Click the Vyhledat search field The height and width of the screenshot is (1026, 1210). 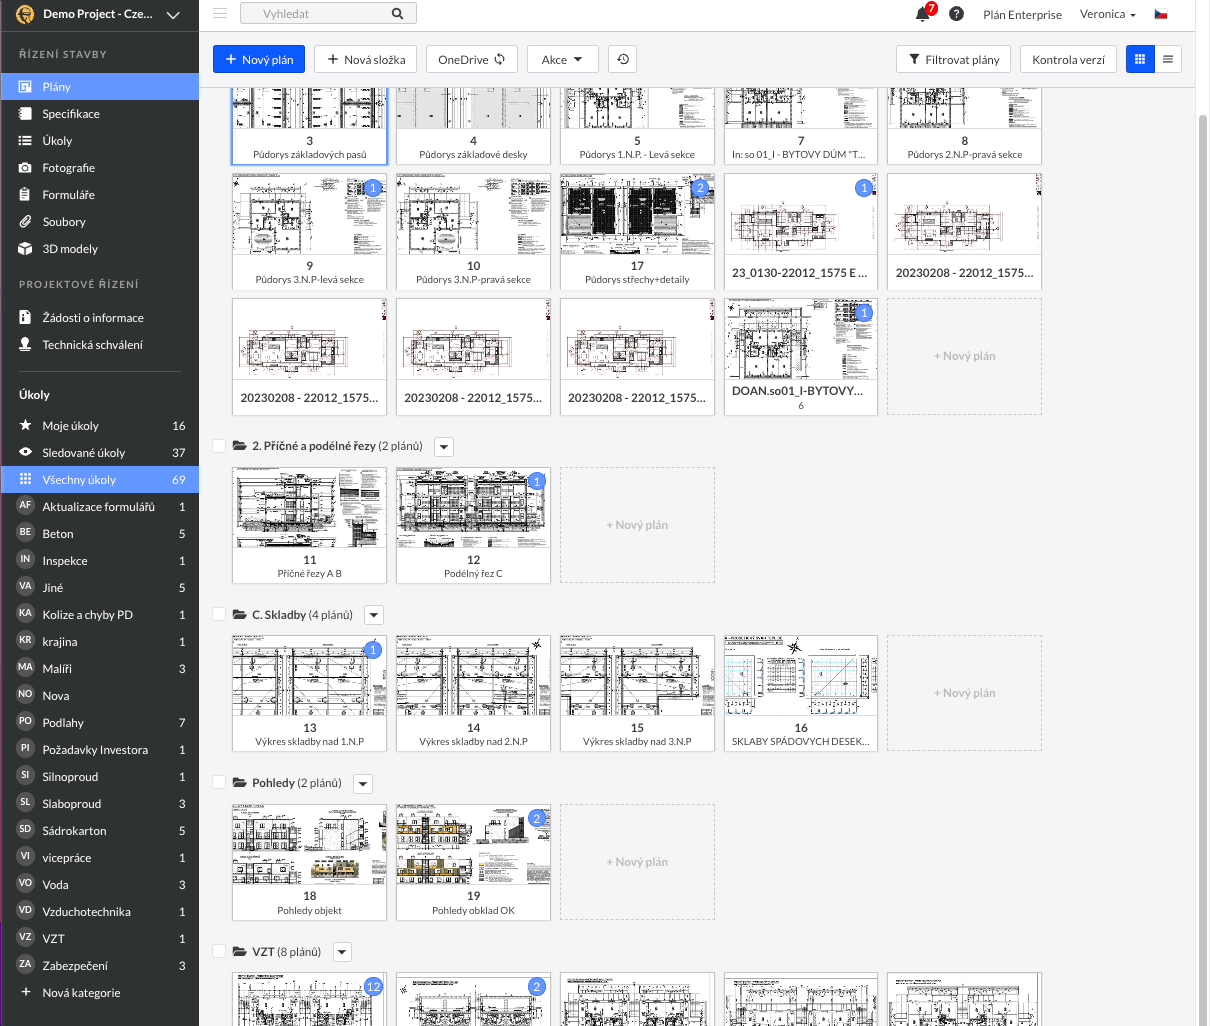tap(328, 14)
